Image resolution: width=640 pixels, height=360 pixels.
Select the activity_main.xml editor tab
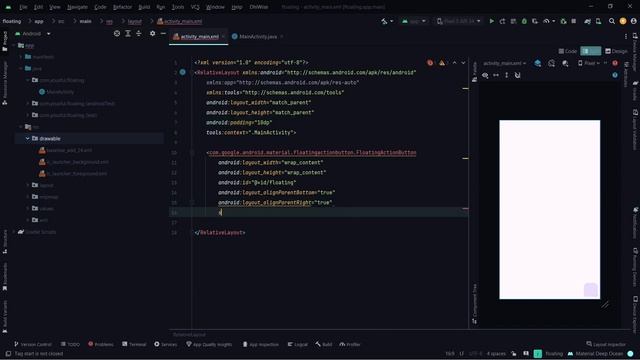(x=199, y=37)
